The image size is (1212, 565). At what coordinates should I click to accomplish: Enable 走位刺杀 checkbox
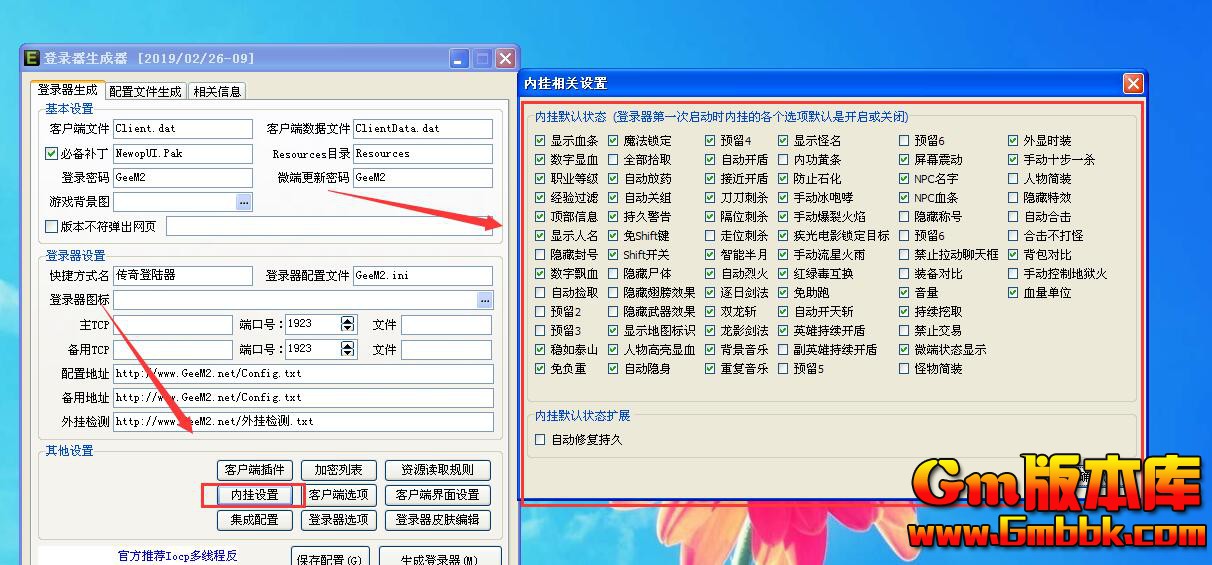(x=711, y=236)
